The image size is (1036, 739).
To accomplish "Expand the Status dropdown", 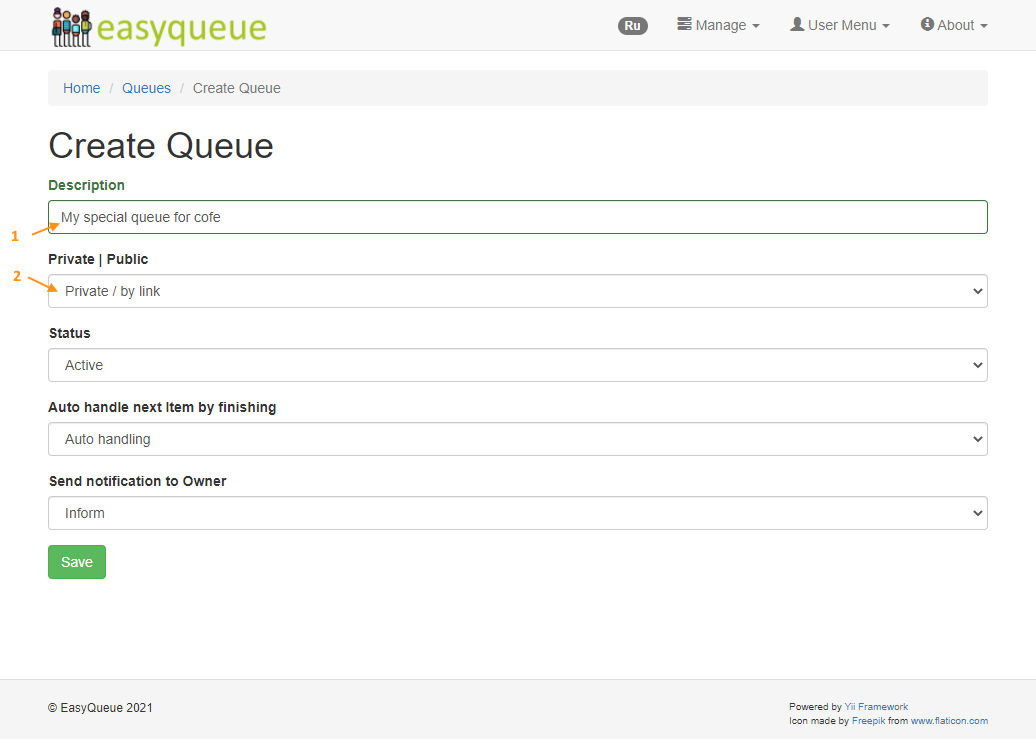I will pyautogui.click(x=517, y=365).
